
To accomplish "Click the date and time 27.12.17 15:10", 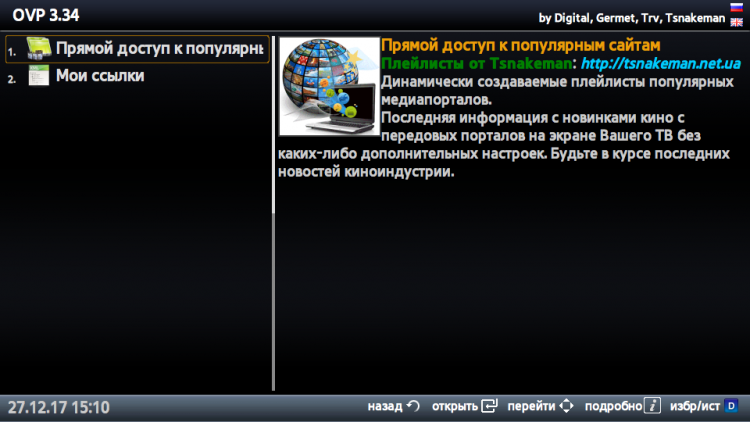I will click(58, 407).
